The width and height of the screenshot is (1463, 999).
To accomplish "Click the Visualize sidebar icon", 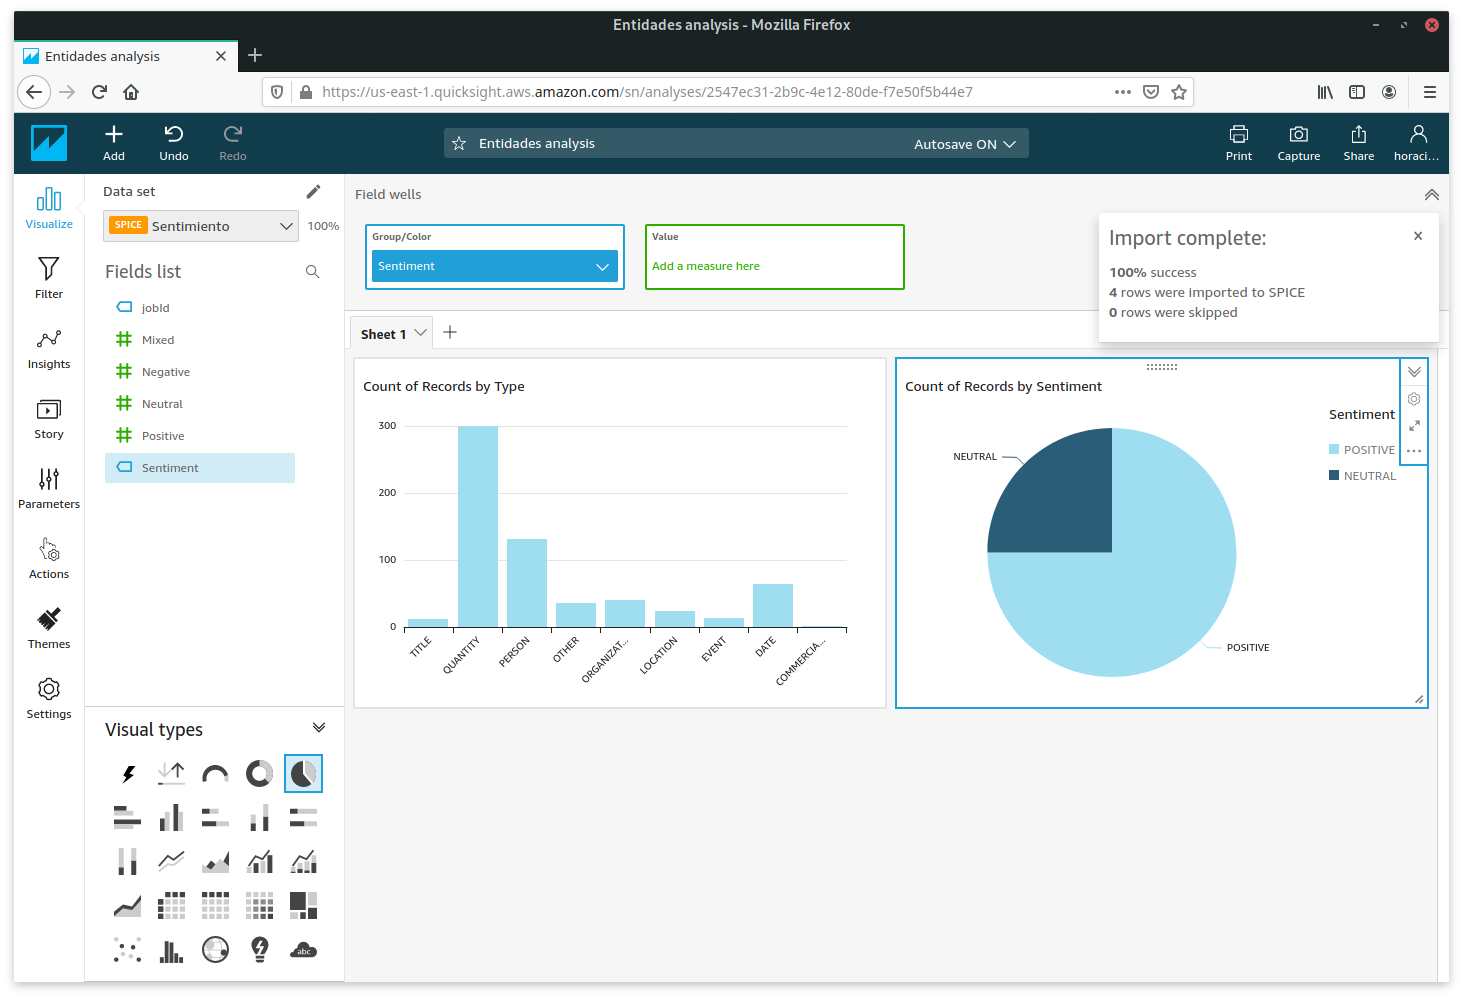I will click(x=49, y=208).
